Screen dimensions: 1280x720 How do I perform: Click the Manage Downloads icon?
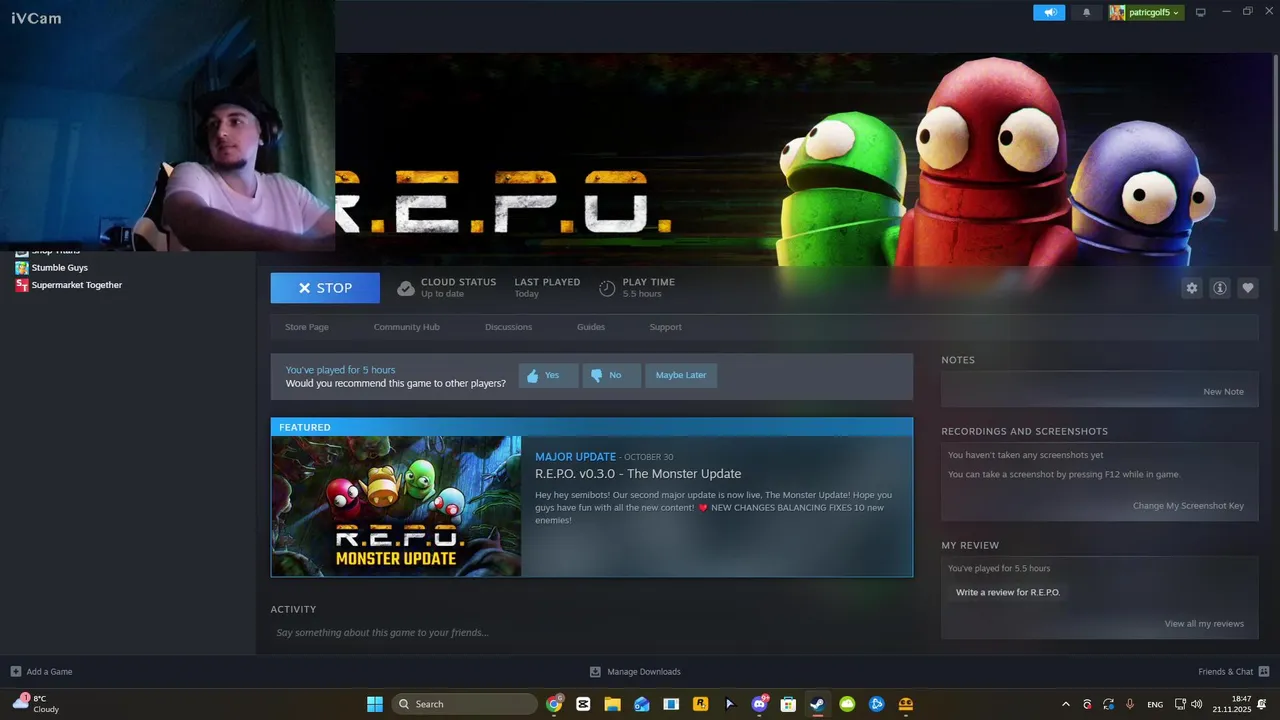click(595, 672)
